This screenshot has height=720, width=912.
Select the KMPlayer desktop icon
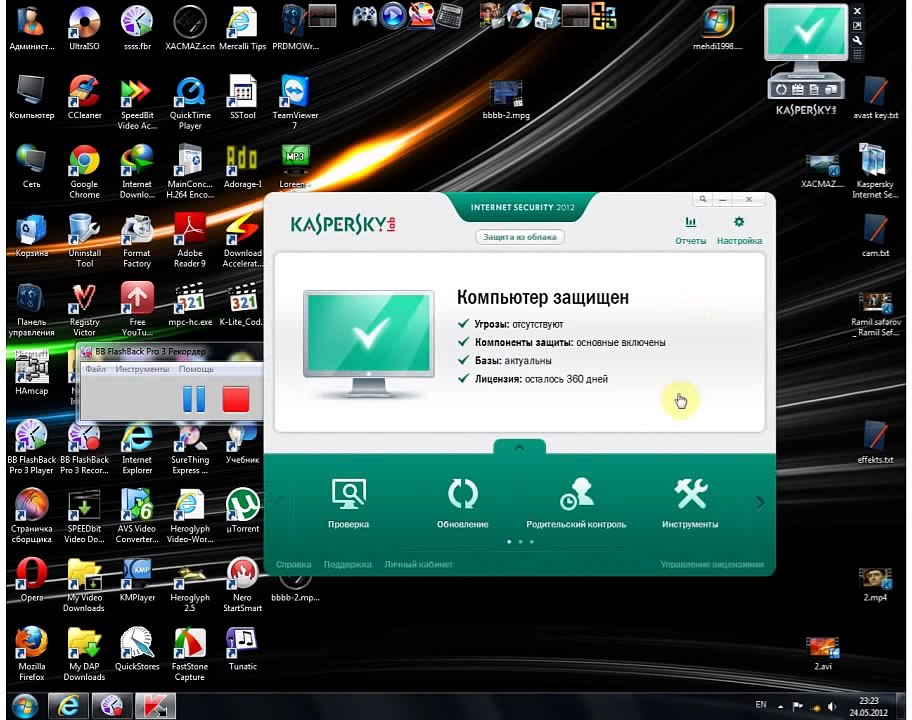pos(137,579)
